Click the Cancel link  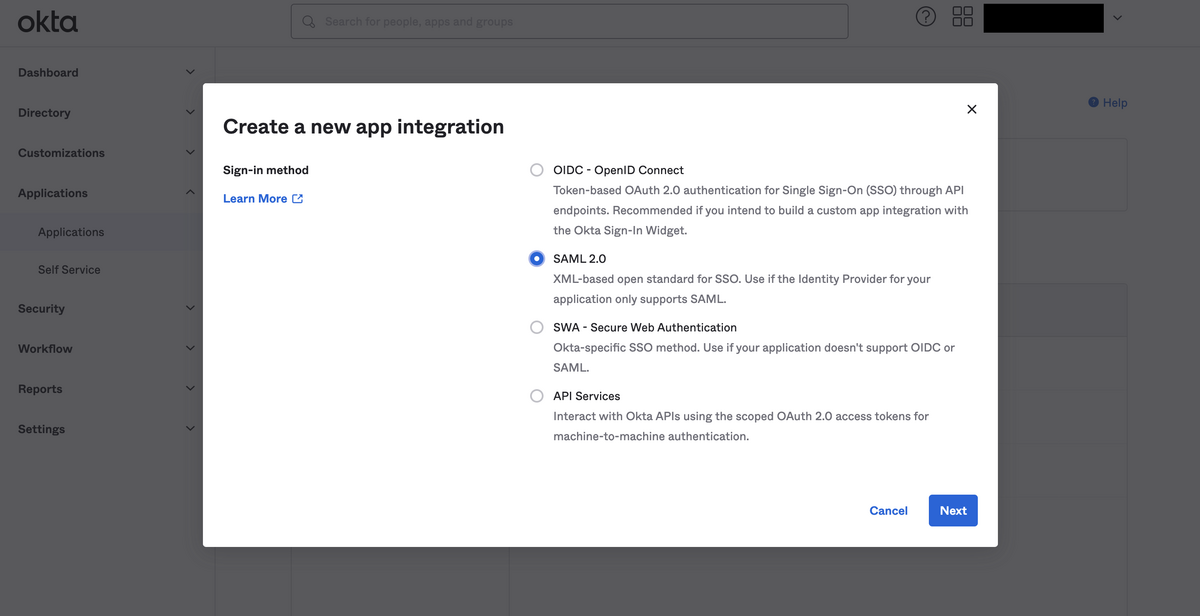point(888,511)
